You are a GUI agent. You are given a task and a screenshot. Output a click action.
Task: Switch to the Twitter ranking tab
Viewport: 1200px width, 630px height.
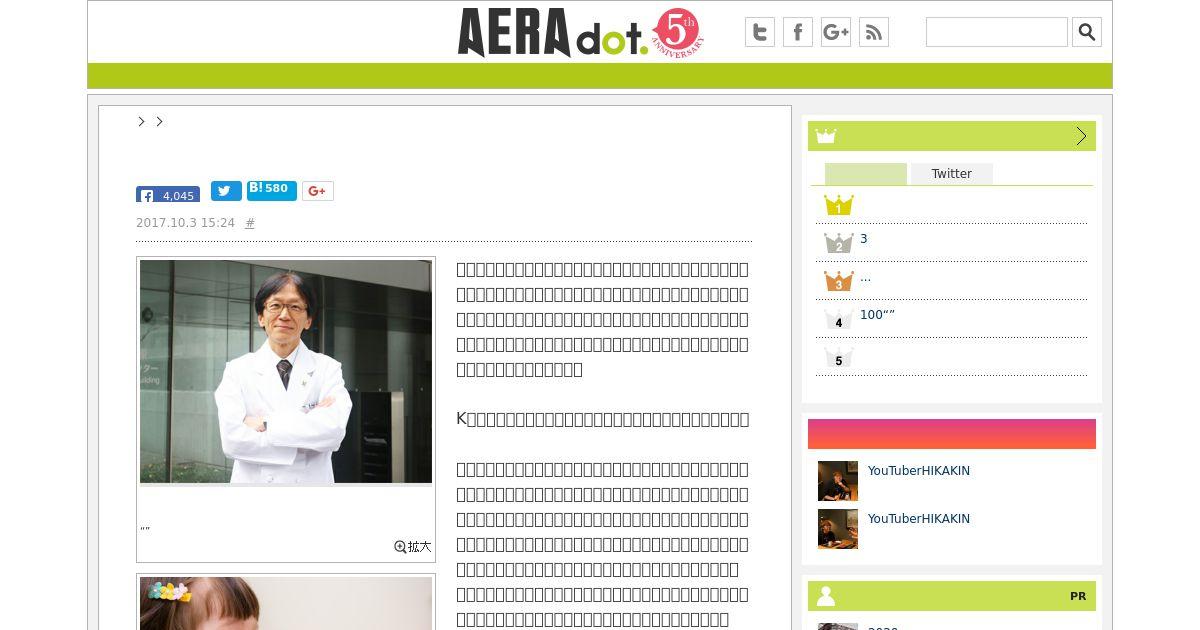(952, 174)
